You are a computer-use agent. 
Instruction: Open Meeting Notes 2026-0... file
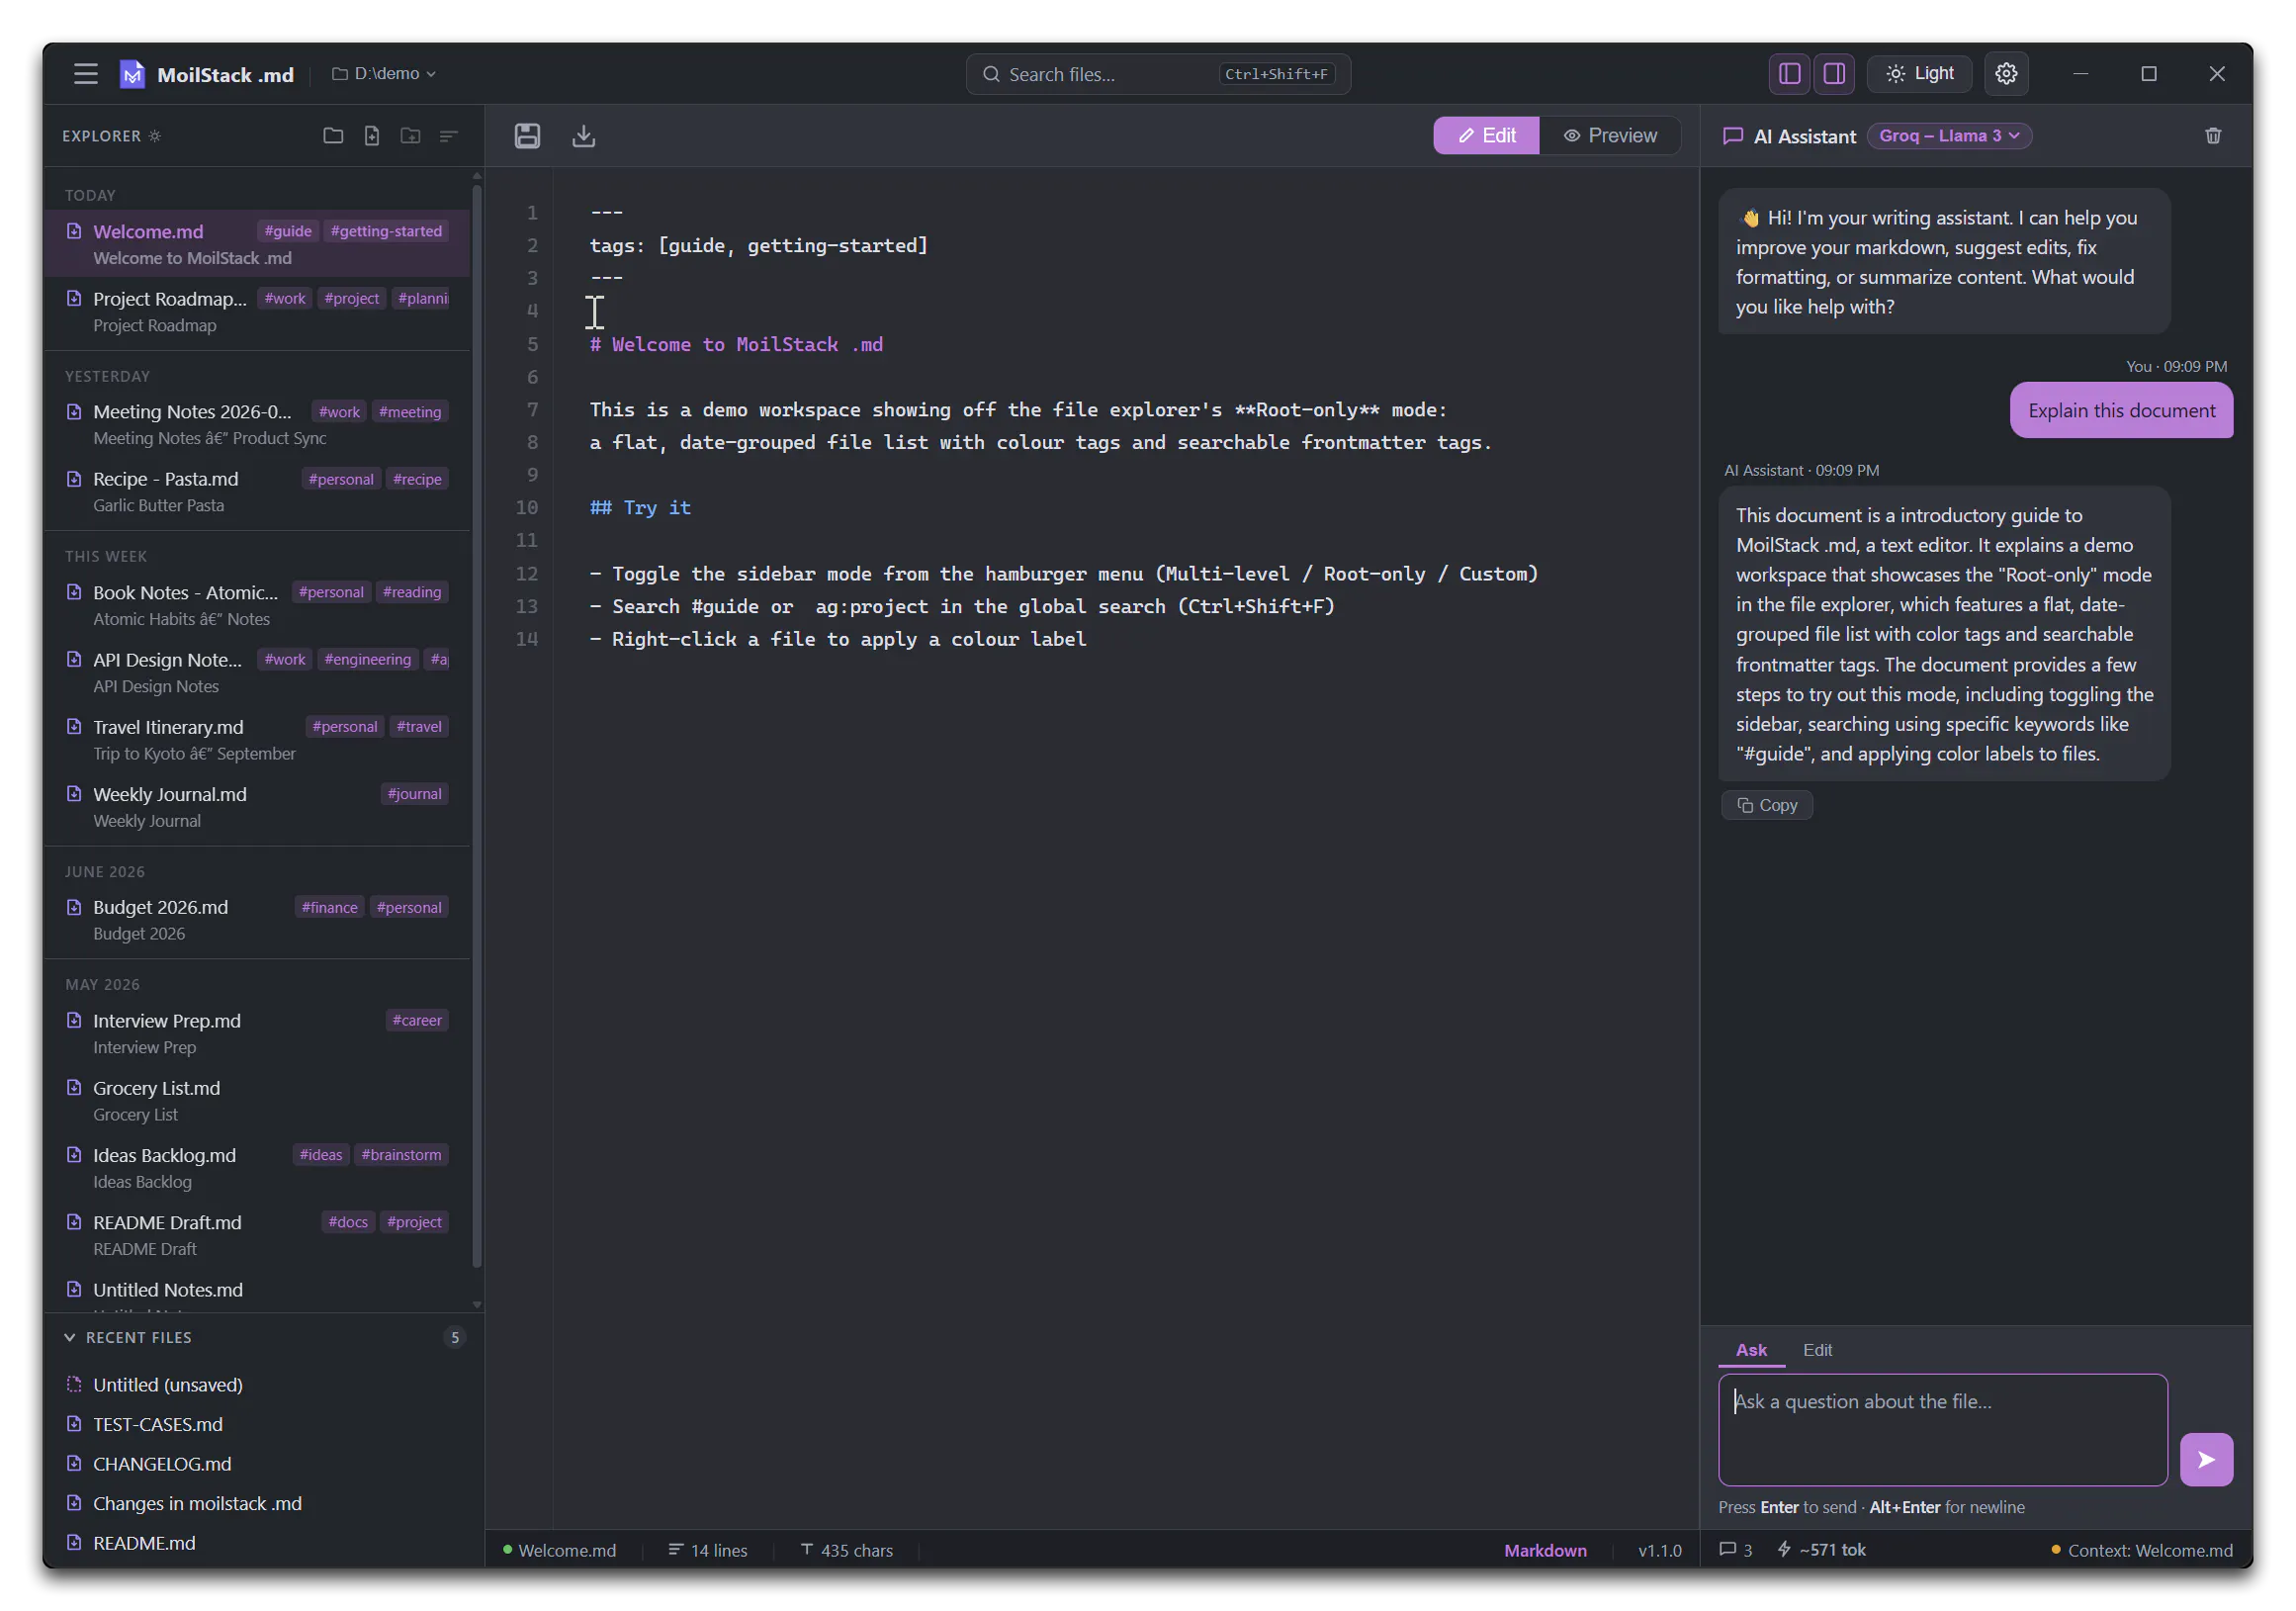tap(257, 424)
